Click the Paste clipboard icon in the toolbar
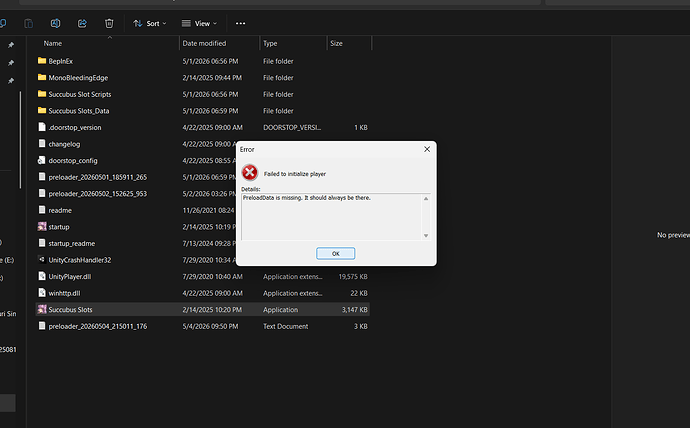Image resolution: width=690 pixels, height=428 pixels. coord(29,23)
